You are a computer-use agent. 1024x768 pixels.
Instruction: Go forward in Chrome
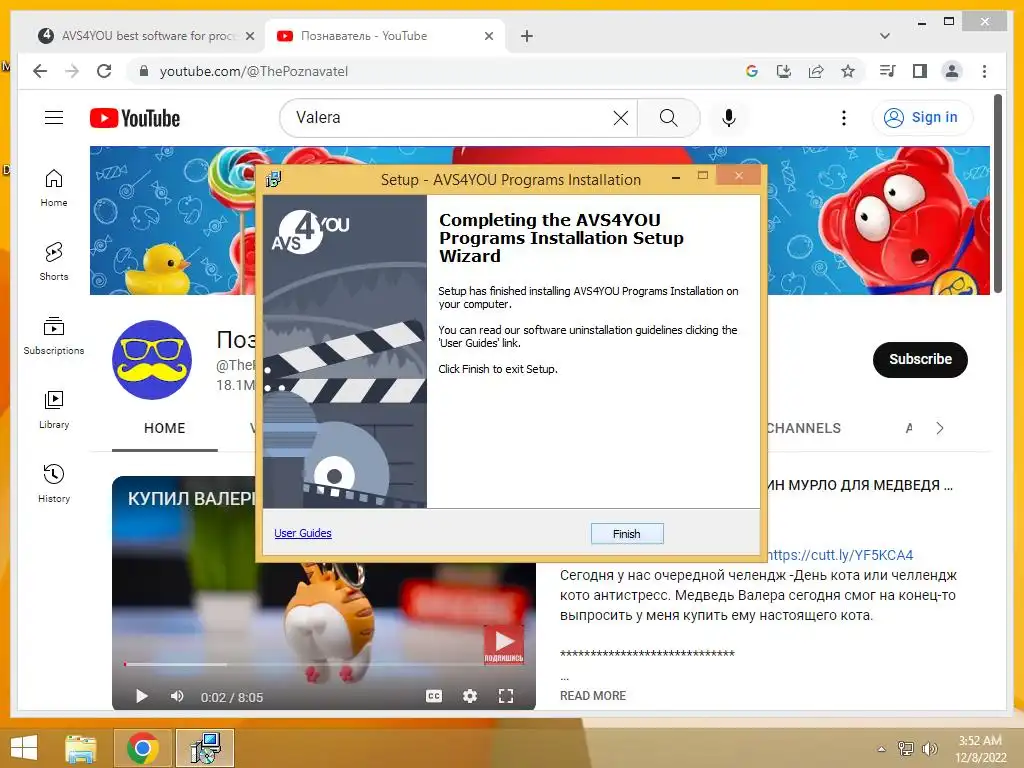72,71
